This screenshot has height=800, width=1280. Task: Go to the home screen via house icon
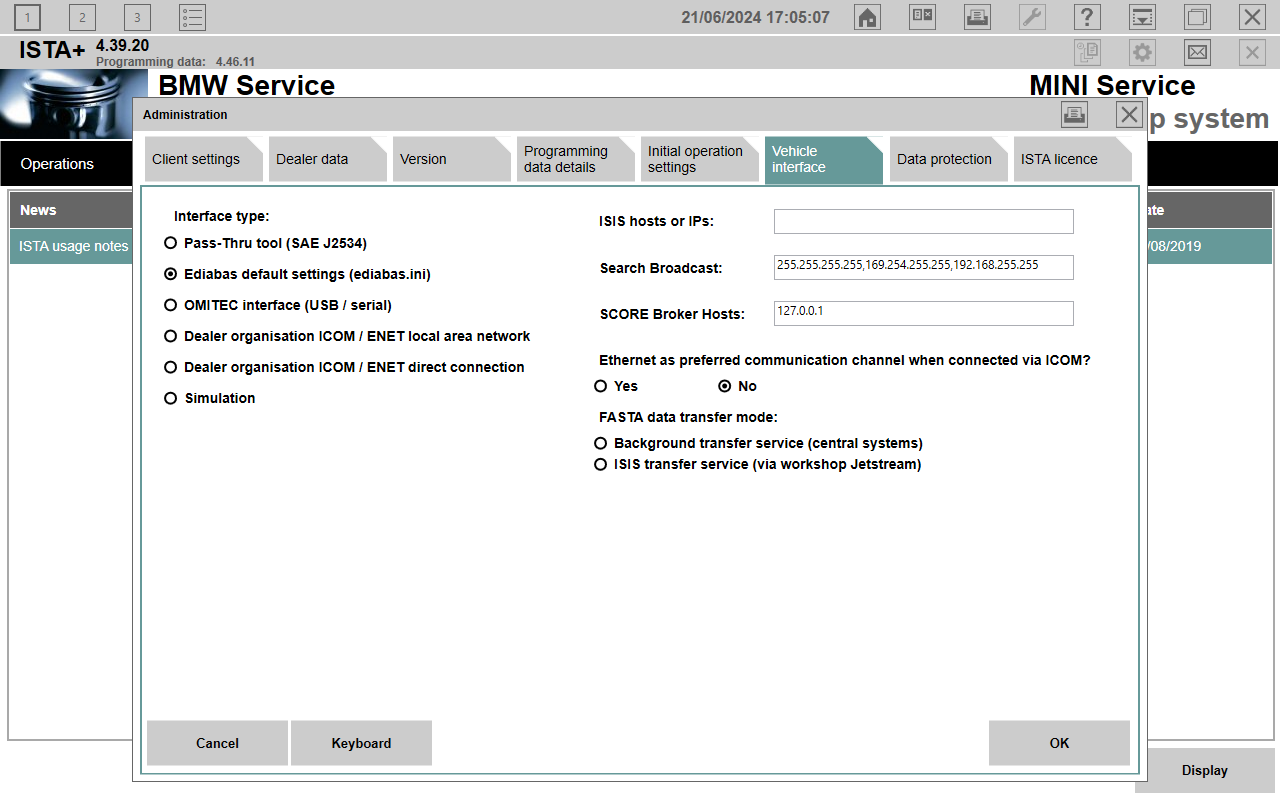click(x=867, y=17)
